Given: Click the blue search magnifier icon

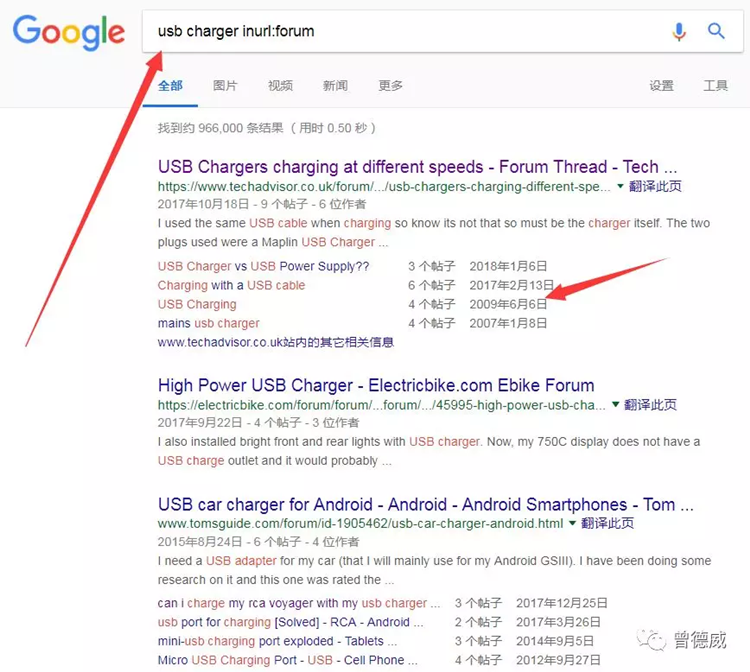Looking at the screenshot, I should click(x=716, y=31).
